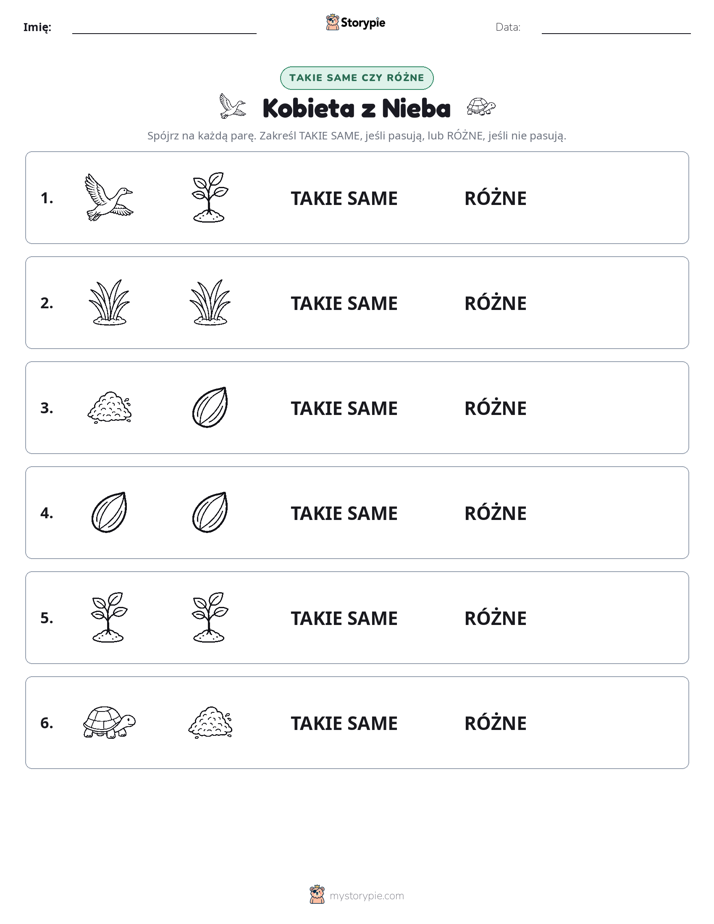Screen dimensions: 714x924
Task: Click the seedling picture in row 1
Action: point(210,197)
